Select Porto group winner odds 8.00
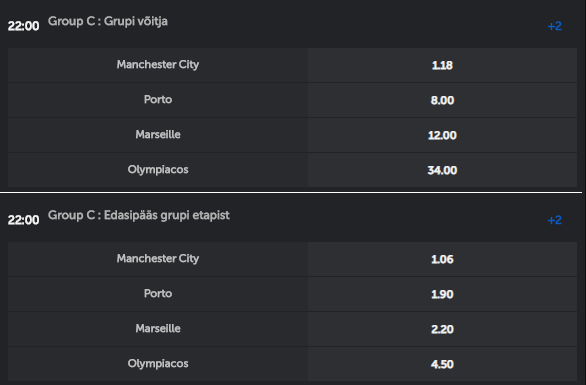Image resolution: width=586 pixels, height=385 pixels. 442,100
